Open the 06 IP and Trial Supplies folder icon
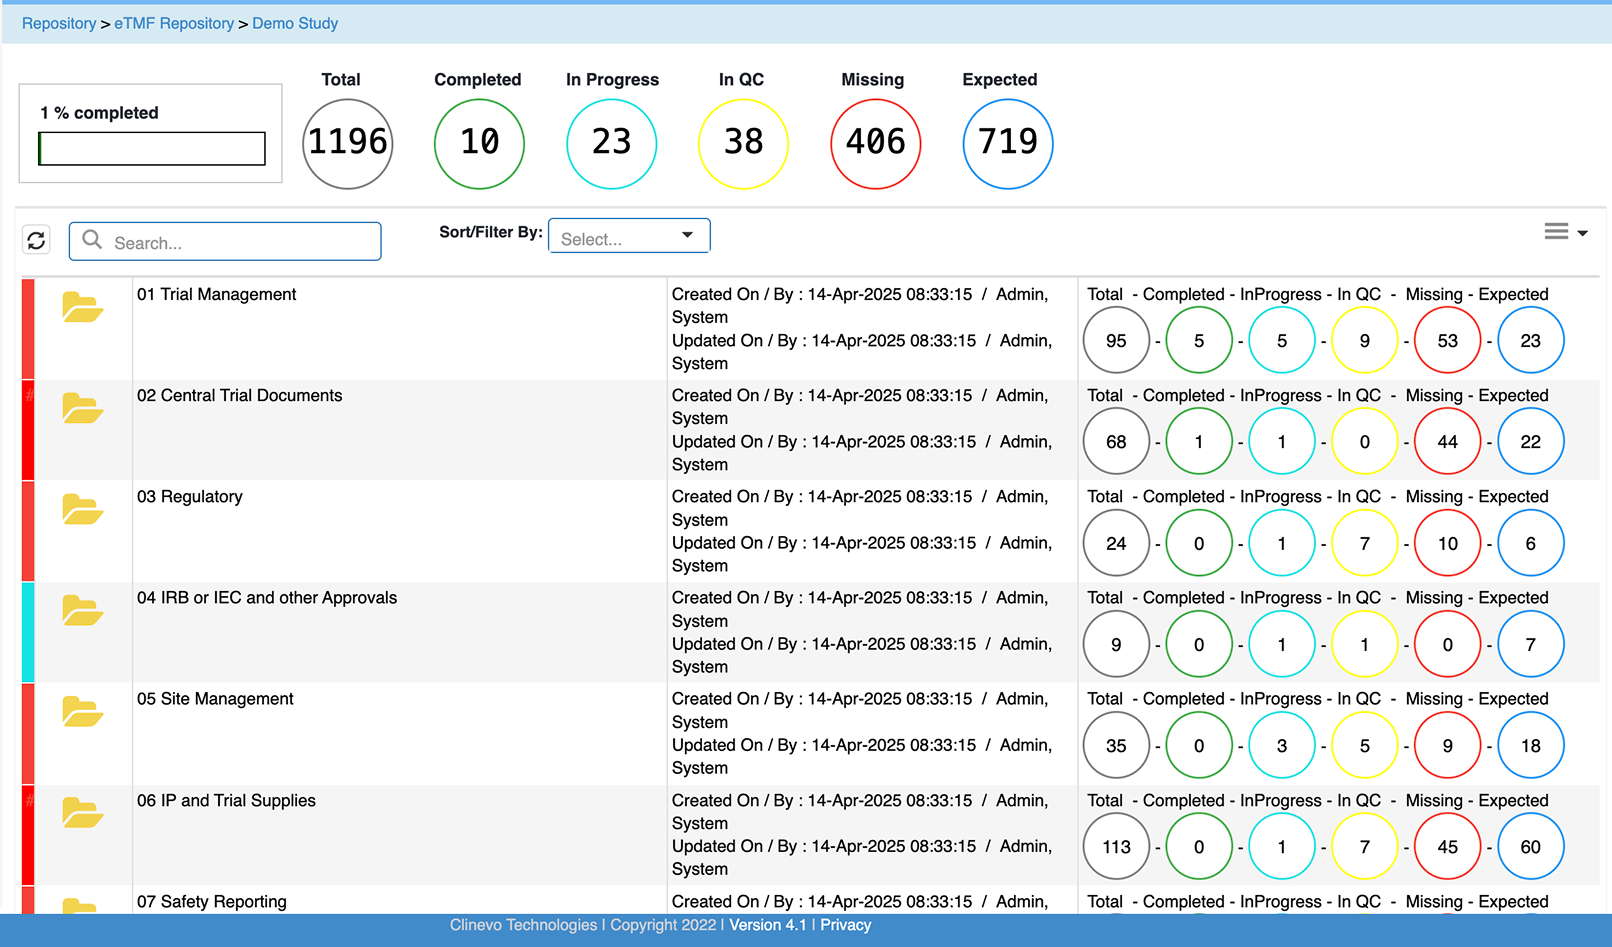The width and height of the screenshot is (1612, 947). (x=82, y=813)
